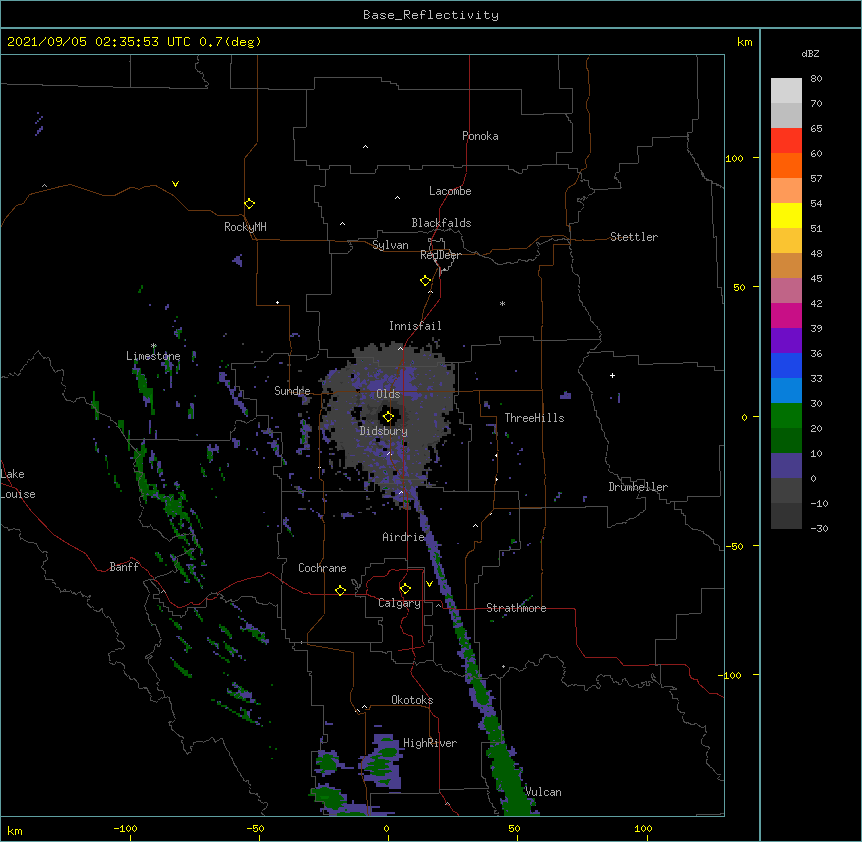The width and height of the screenshot is (862, 842).
Task: Click the white caret marker east of Airdrie
Action: pos(476,526)
